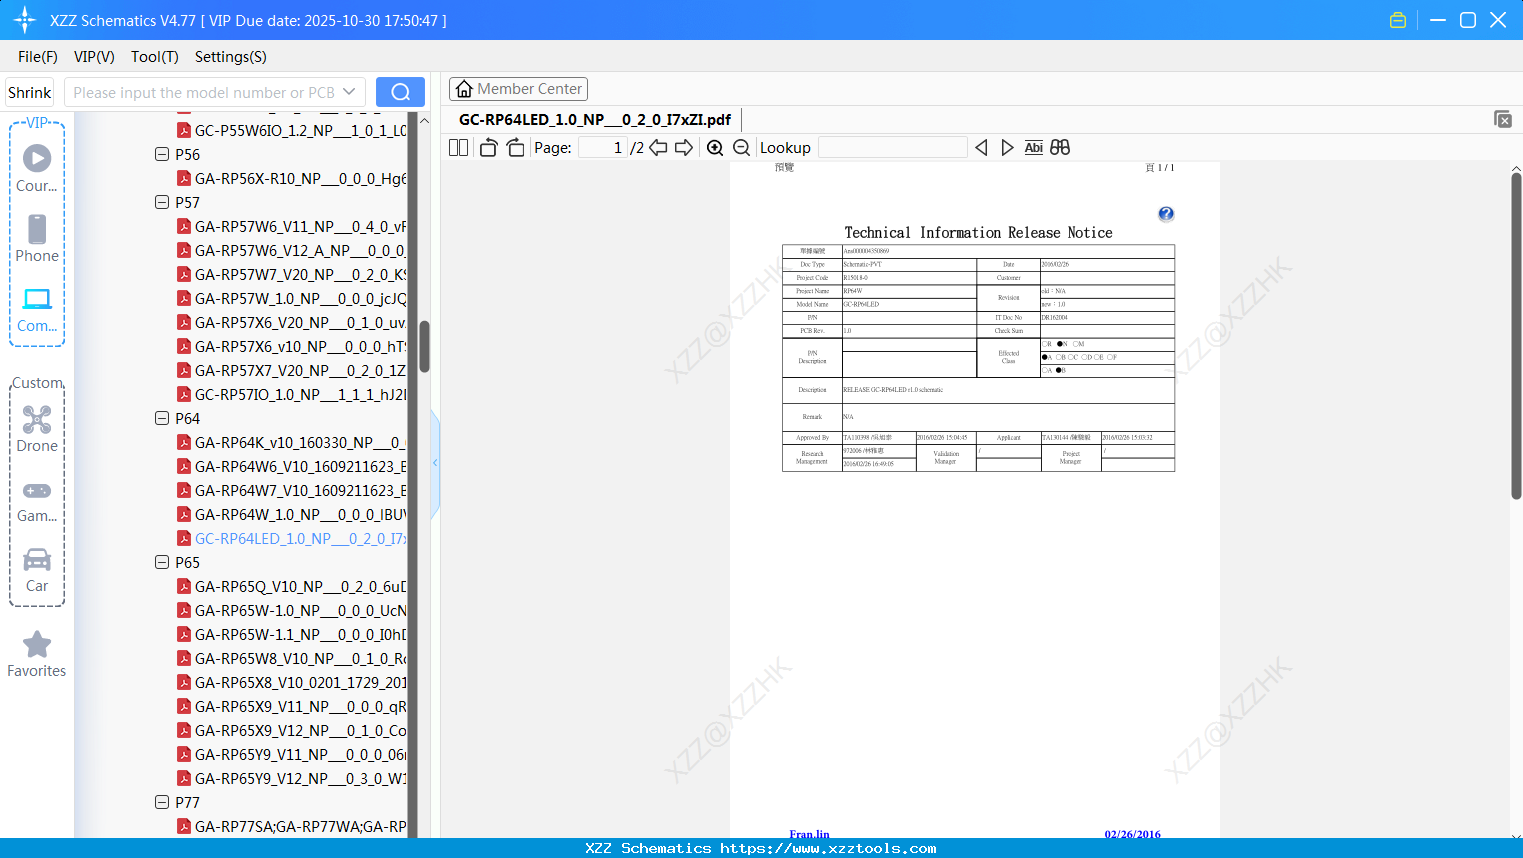The width and height of the screenshot is (1523, 858).
Task: Rotate the PDF page counterclockwise
Action: (488, 147)
